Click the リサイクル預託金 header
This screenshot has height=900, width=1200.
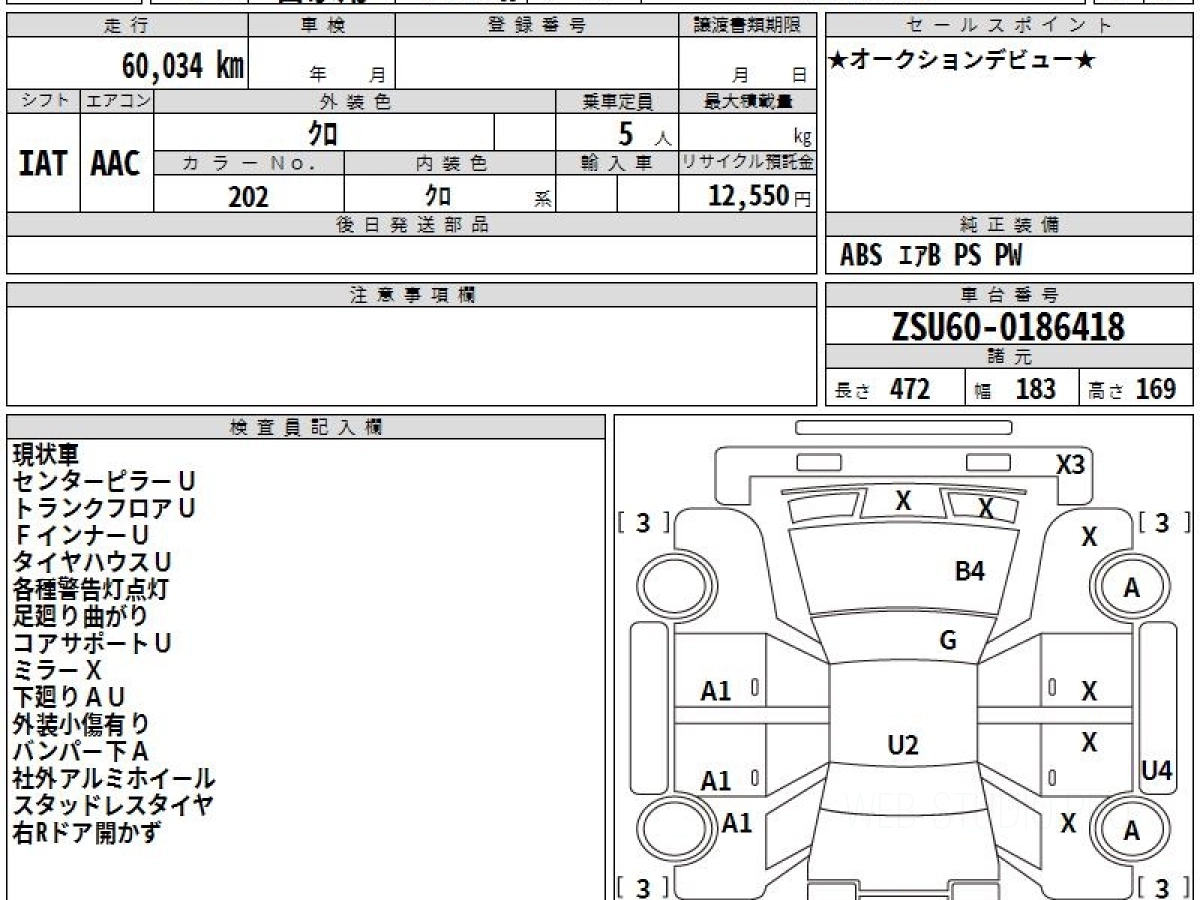pyautogui.click(x=748, y=163)
